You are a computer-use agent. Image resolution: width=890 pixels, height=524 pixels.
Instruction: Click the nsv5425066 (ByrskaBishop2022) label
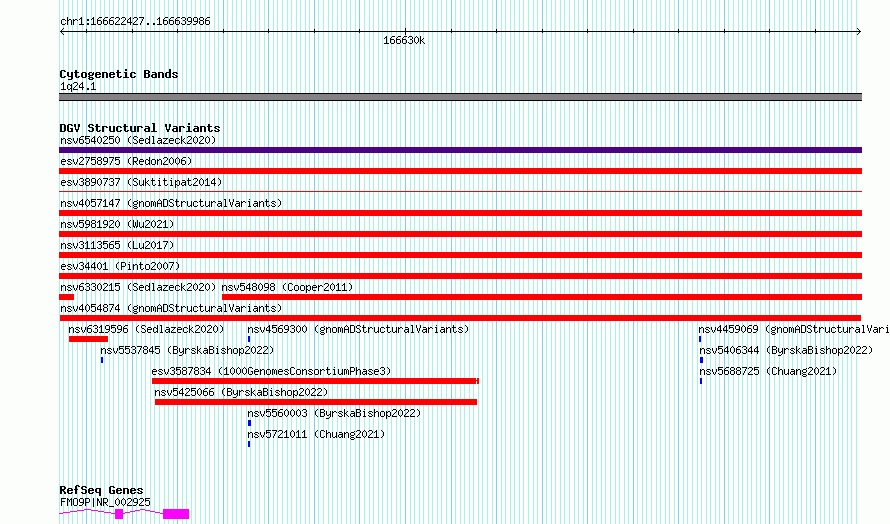pyautogui.click(x=241, y=392)
